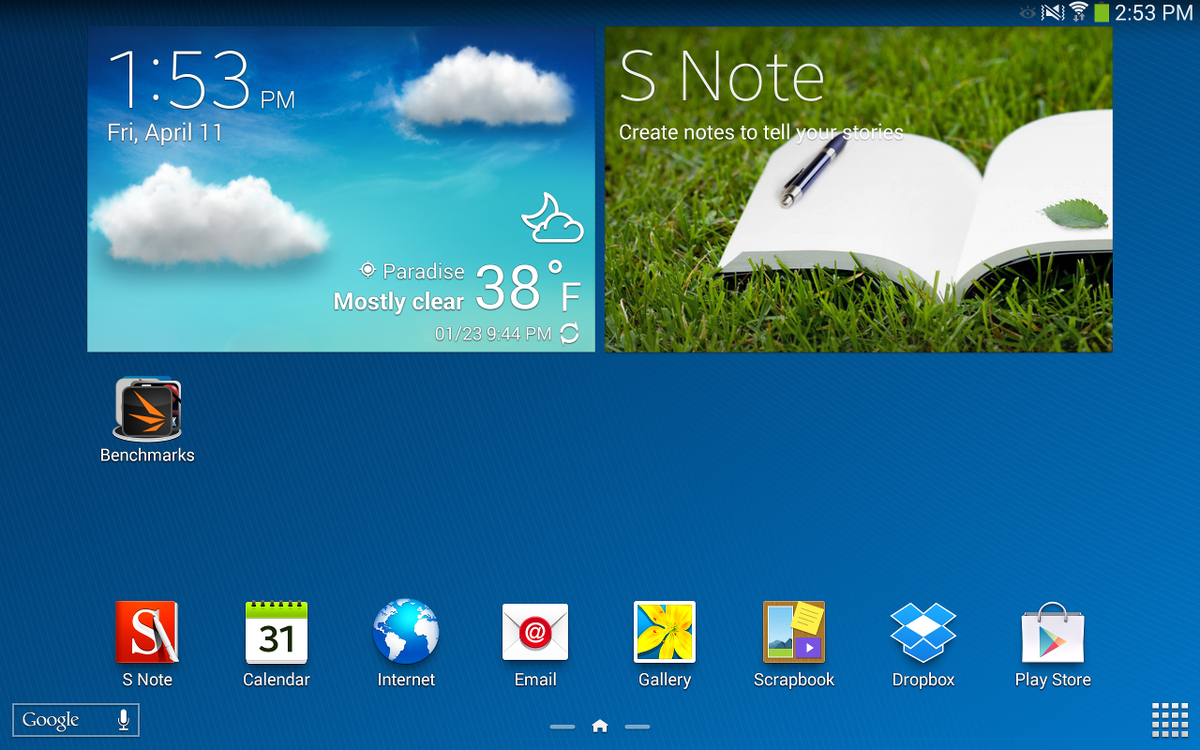Open the Internet browser
This screenshot has width=1200, height=750.
pos(405,632)
